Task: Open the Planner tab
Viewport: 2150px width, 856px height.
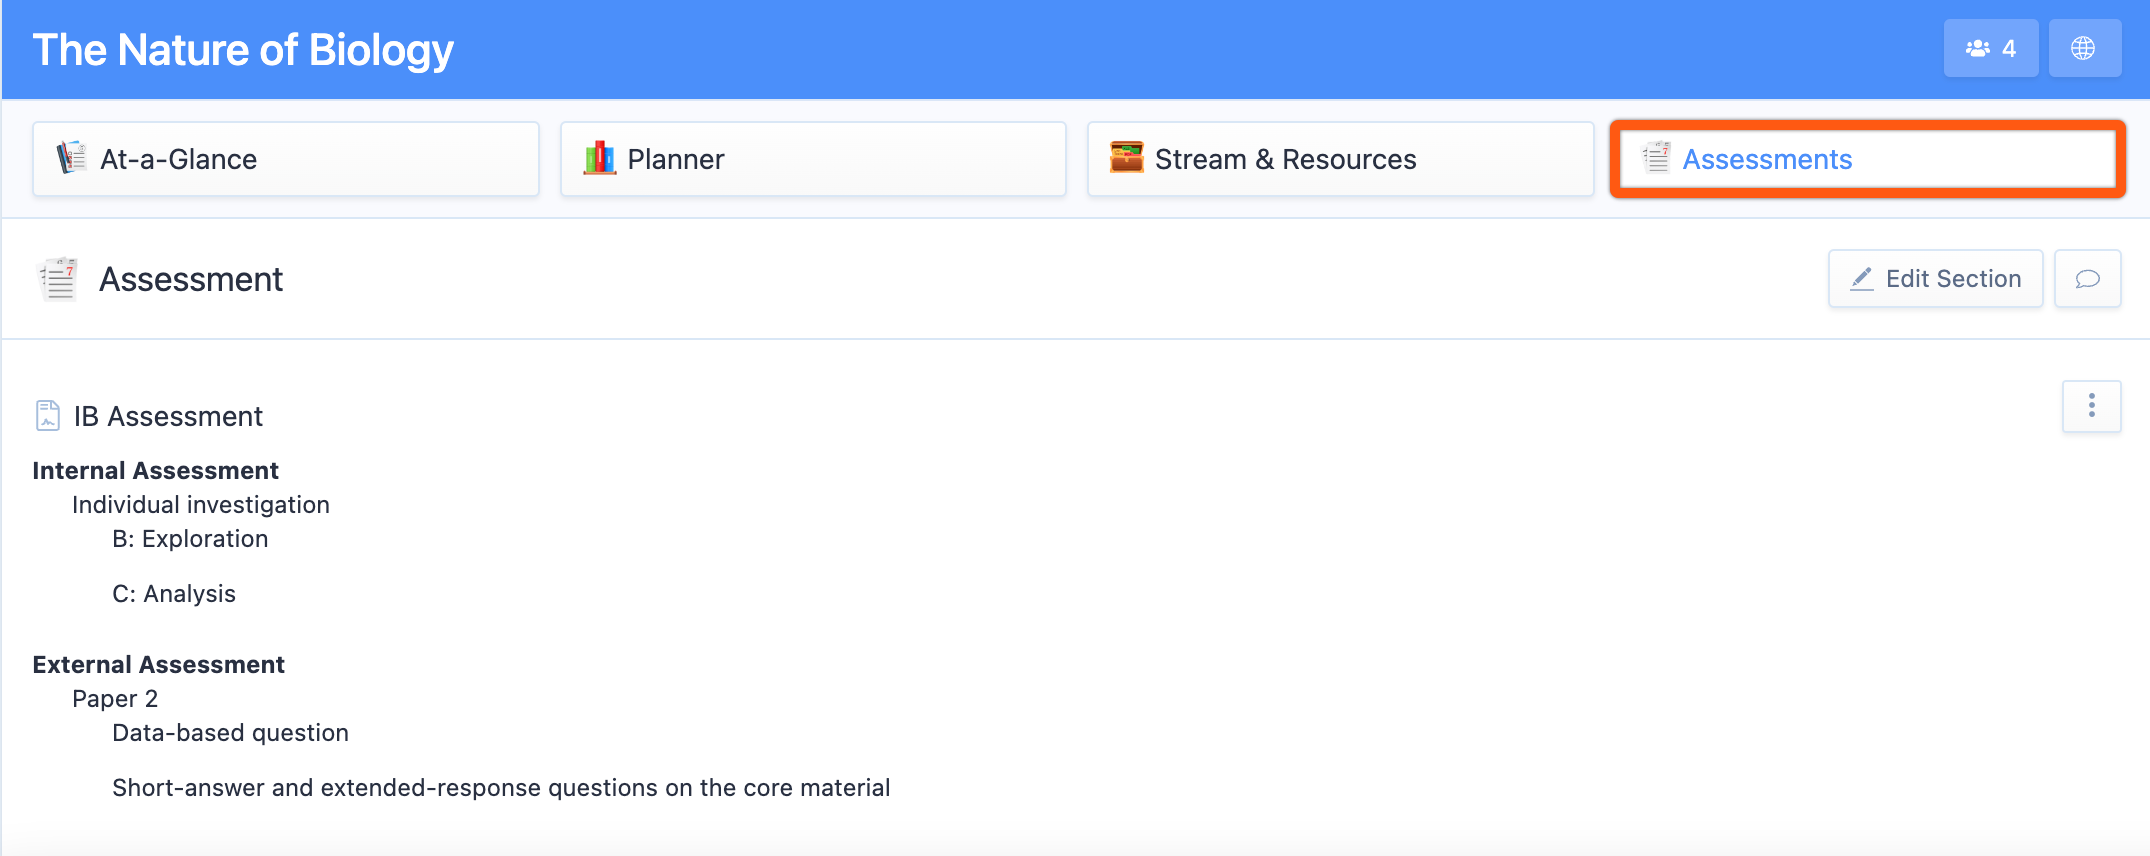Action: point(813,159)
